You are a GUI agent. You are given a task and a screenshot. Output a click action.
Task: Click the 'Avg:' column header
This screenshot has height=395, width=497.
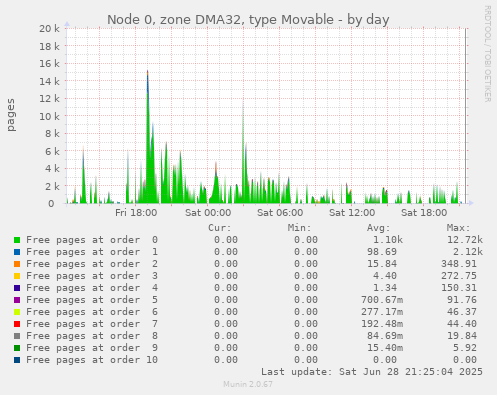pos(379,228)
